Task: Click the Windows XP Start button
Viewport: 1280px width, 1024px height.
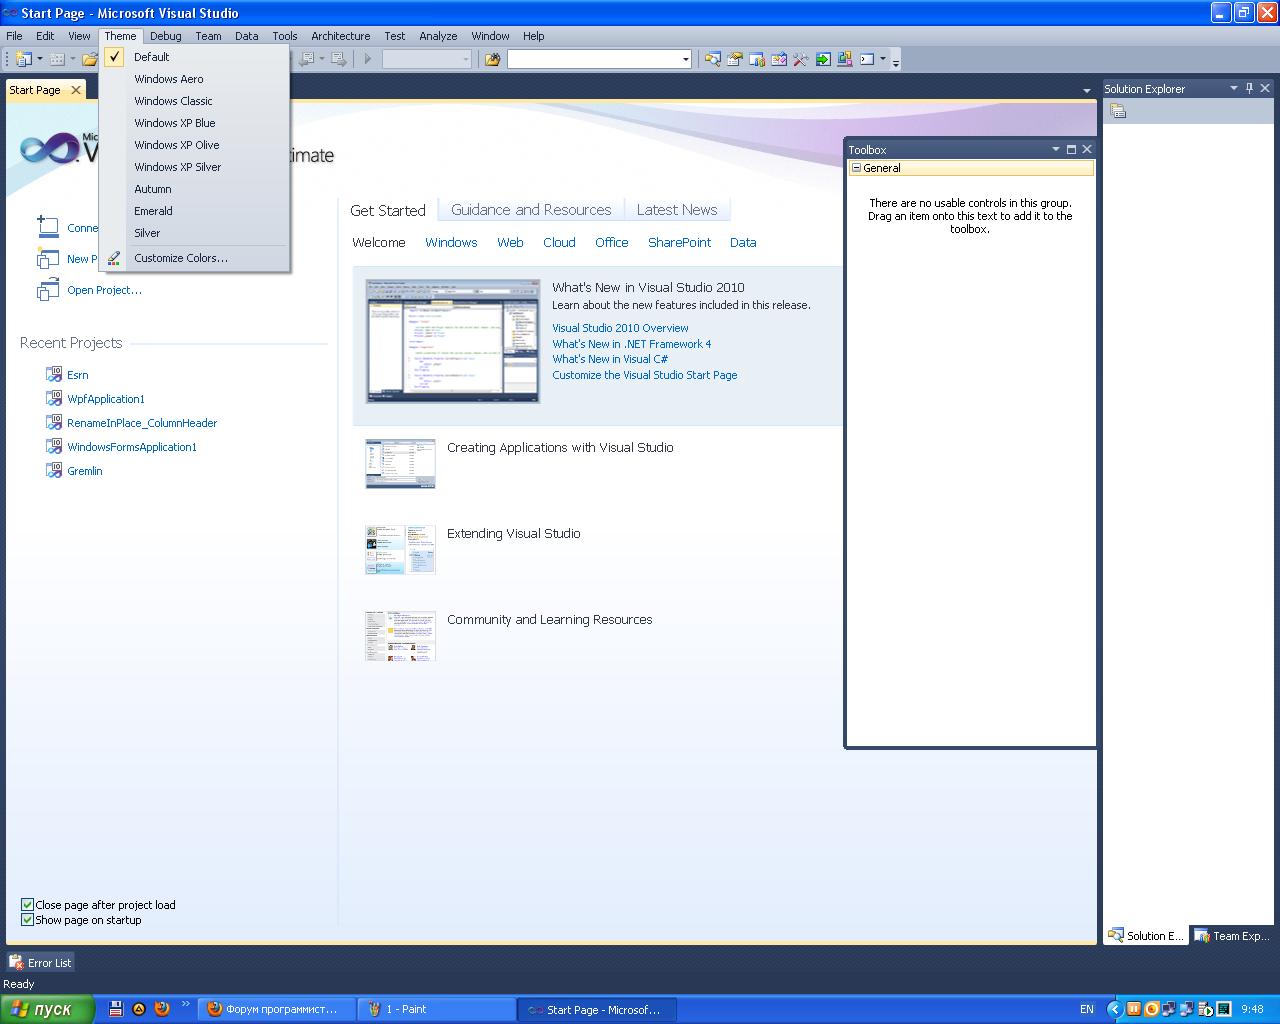Action: pyautogui.click(x=47, y=1009)
